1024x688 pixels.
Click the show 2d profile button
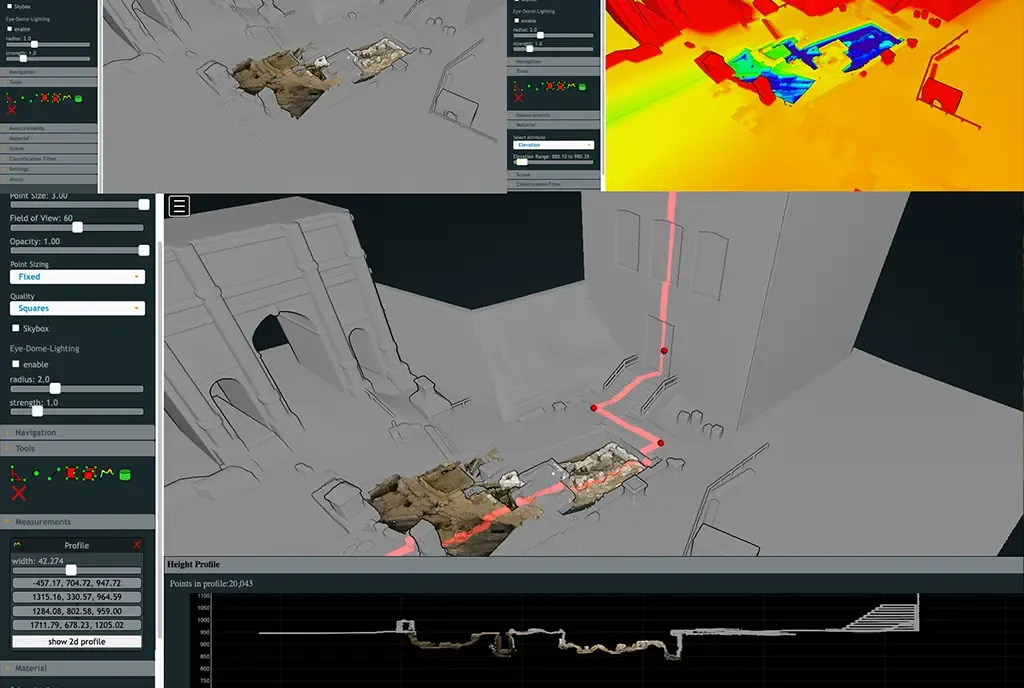[76, 642]
